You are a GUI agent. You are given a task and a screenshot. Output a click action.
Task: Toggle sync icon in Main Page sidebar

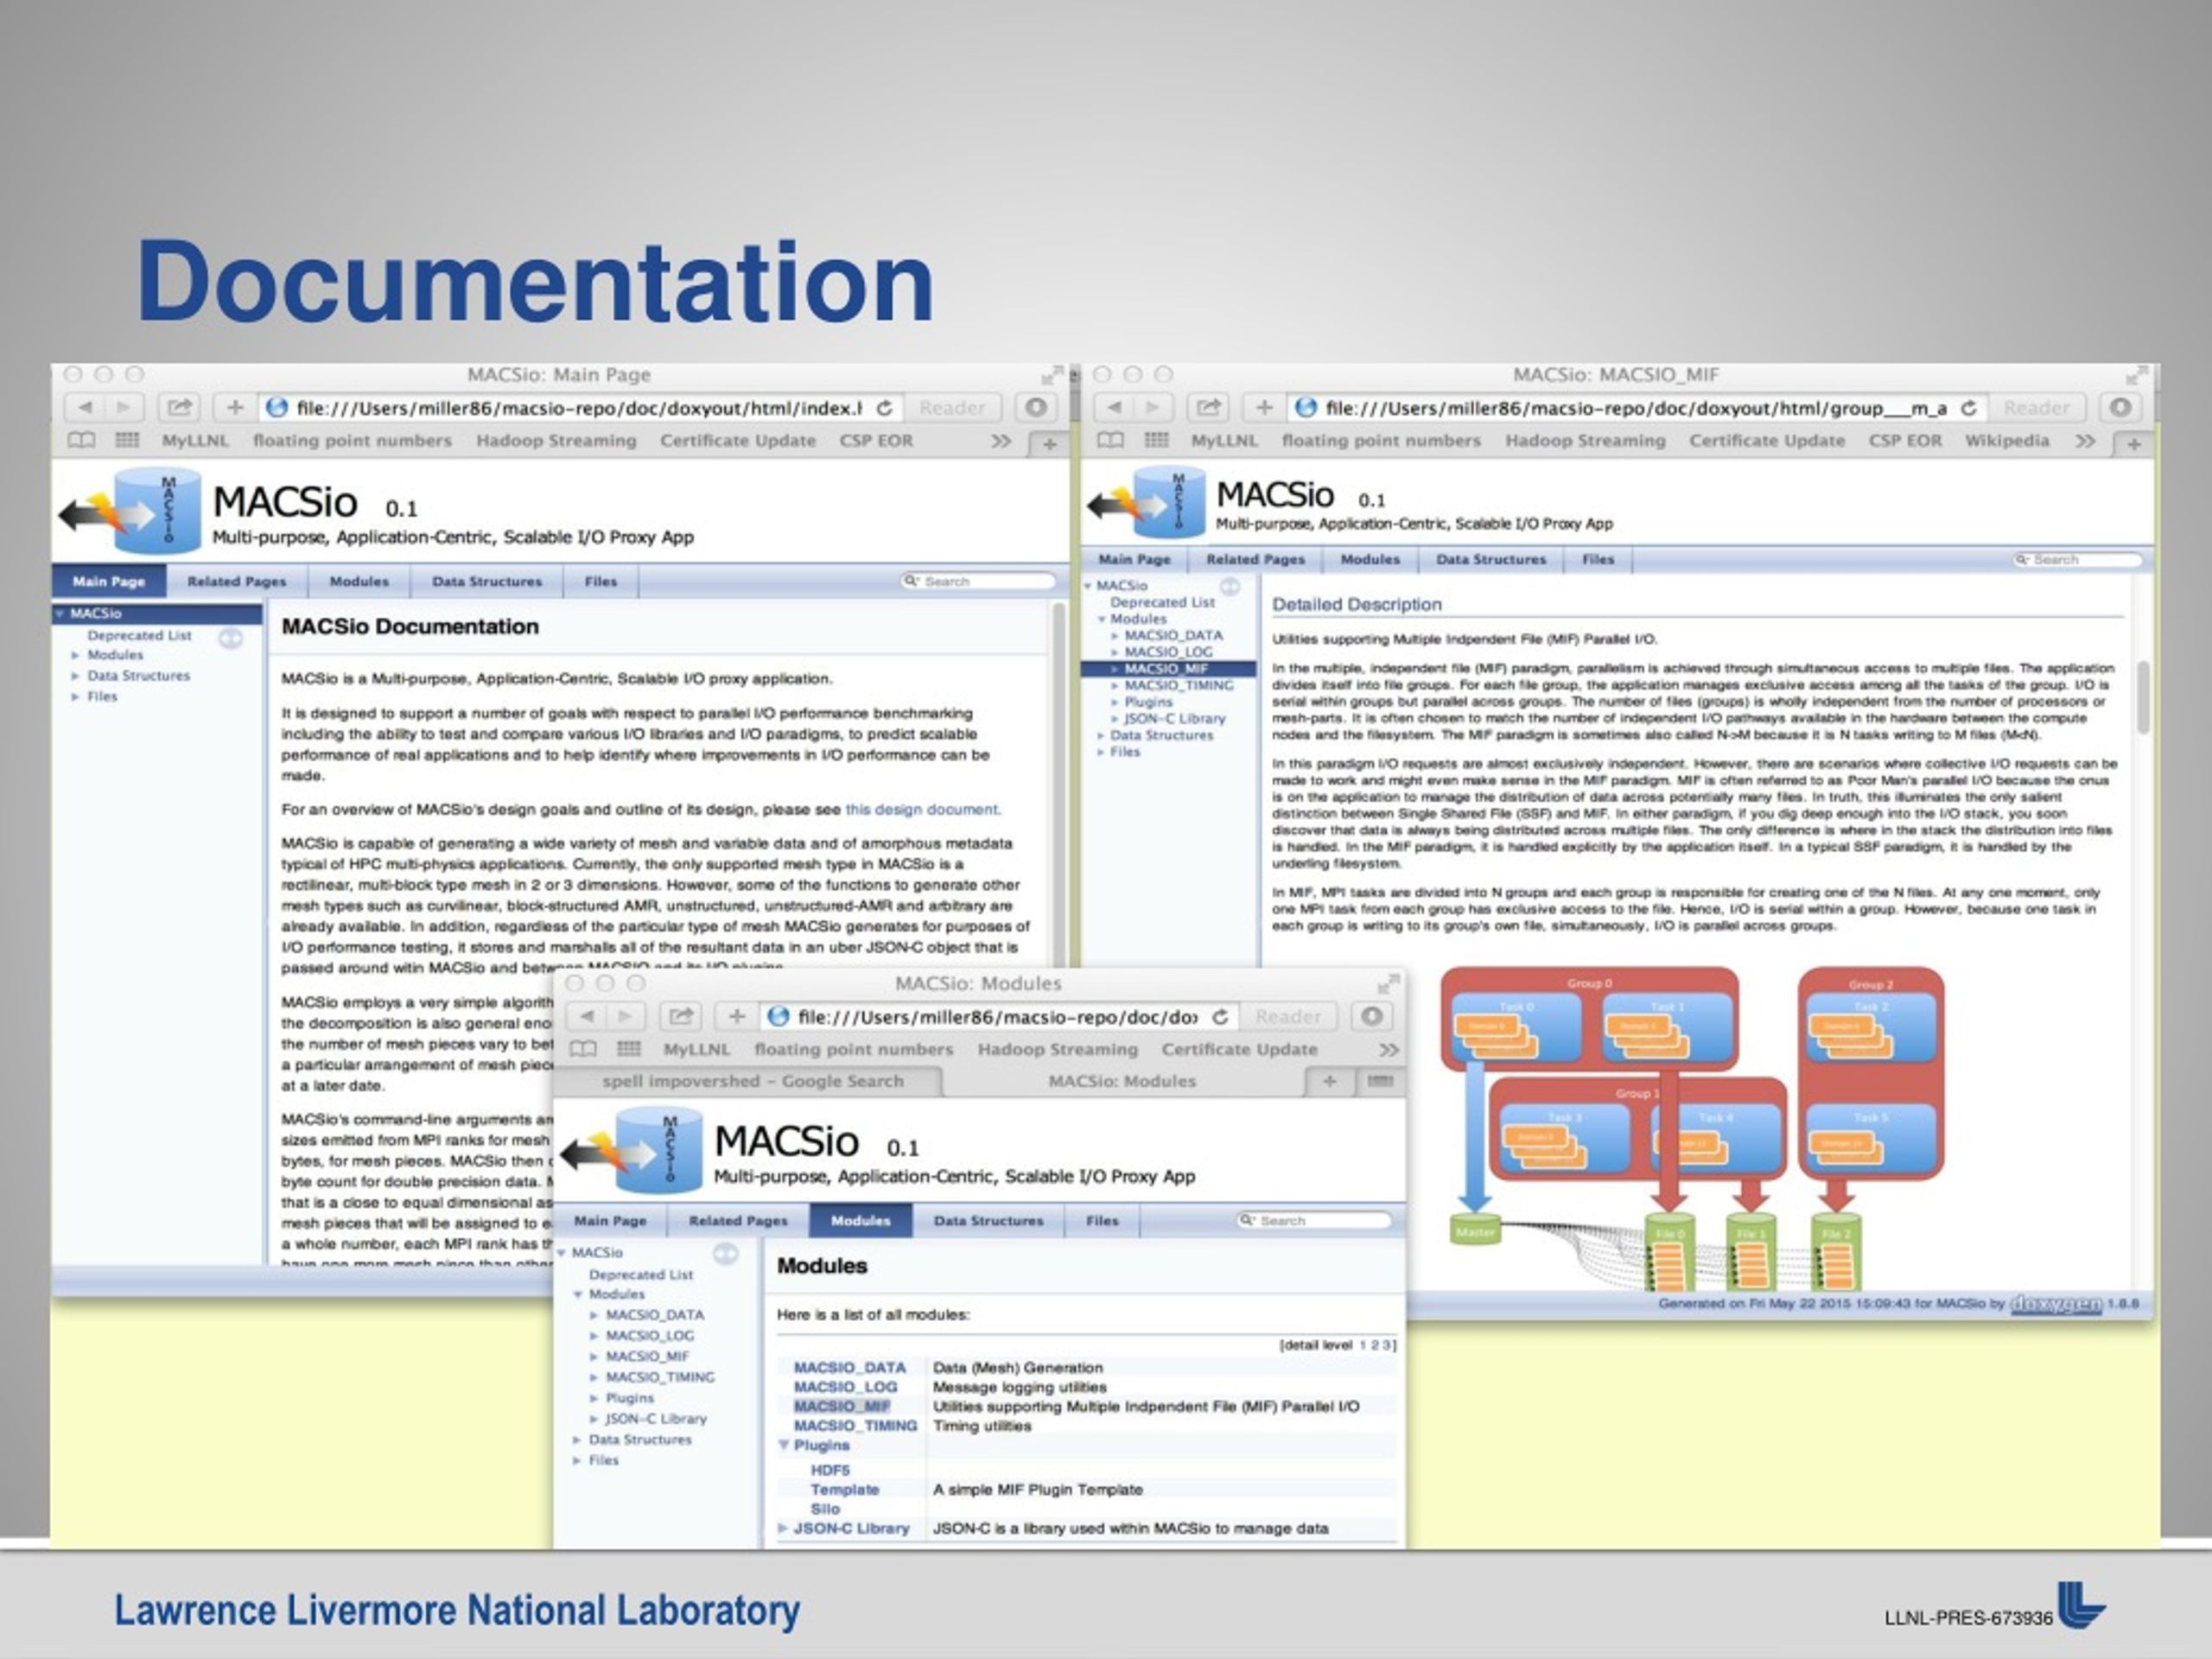coord(231,638)
